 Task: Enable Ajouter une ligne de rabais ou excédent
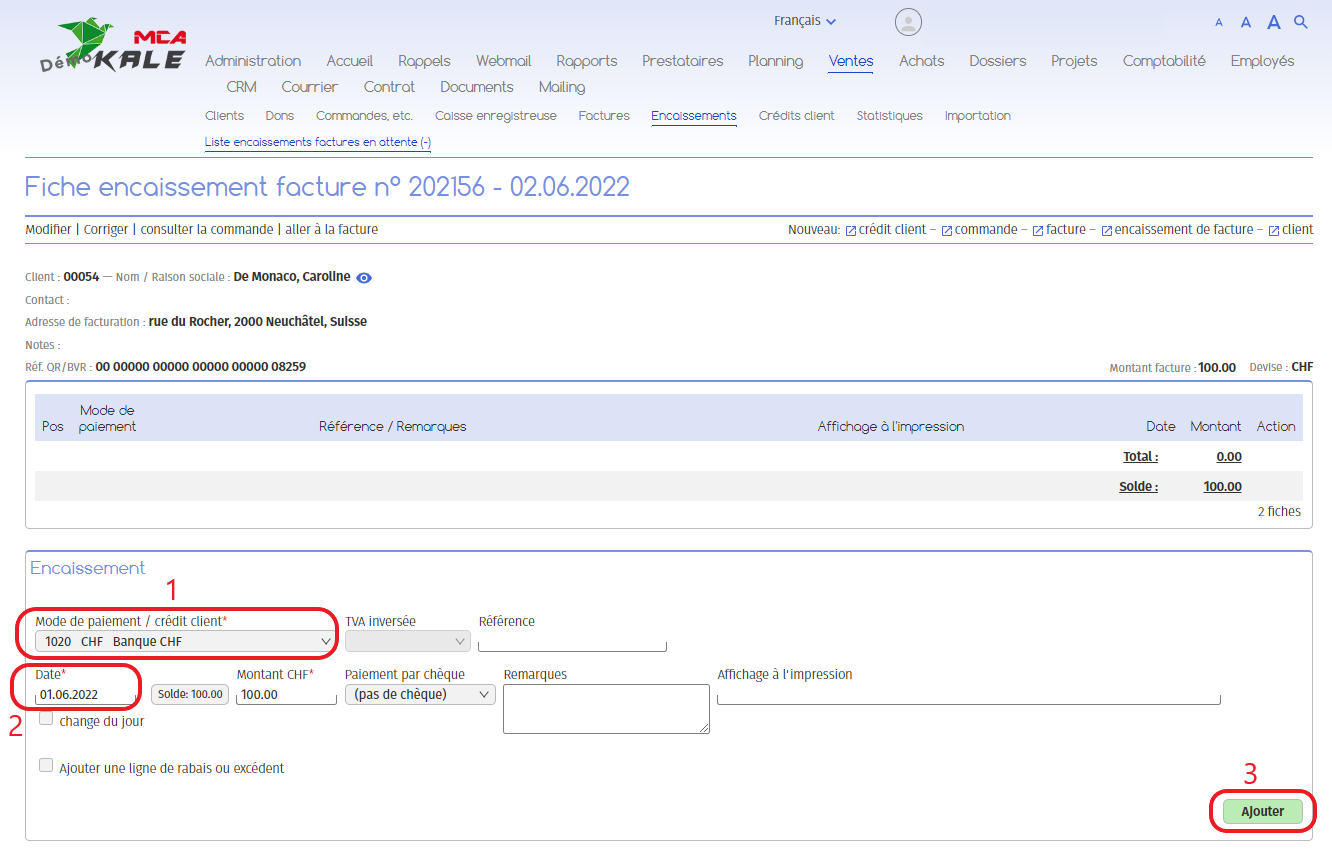pos(46,765)
